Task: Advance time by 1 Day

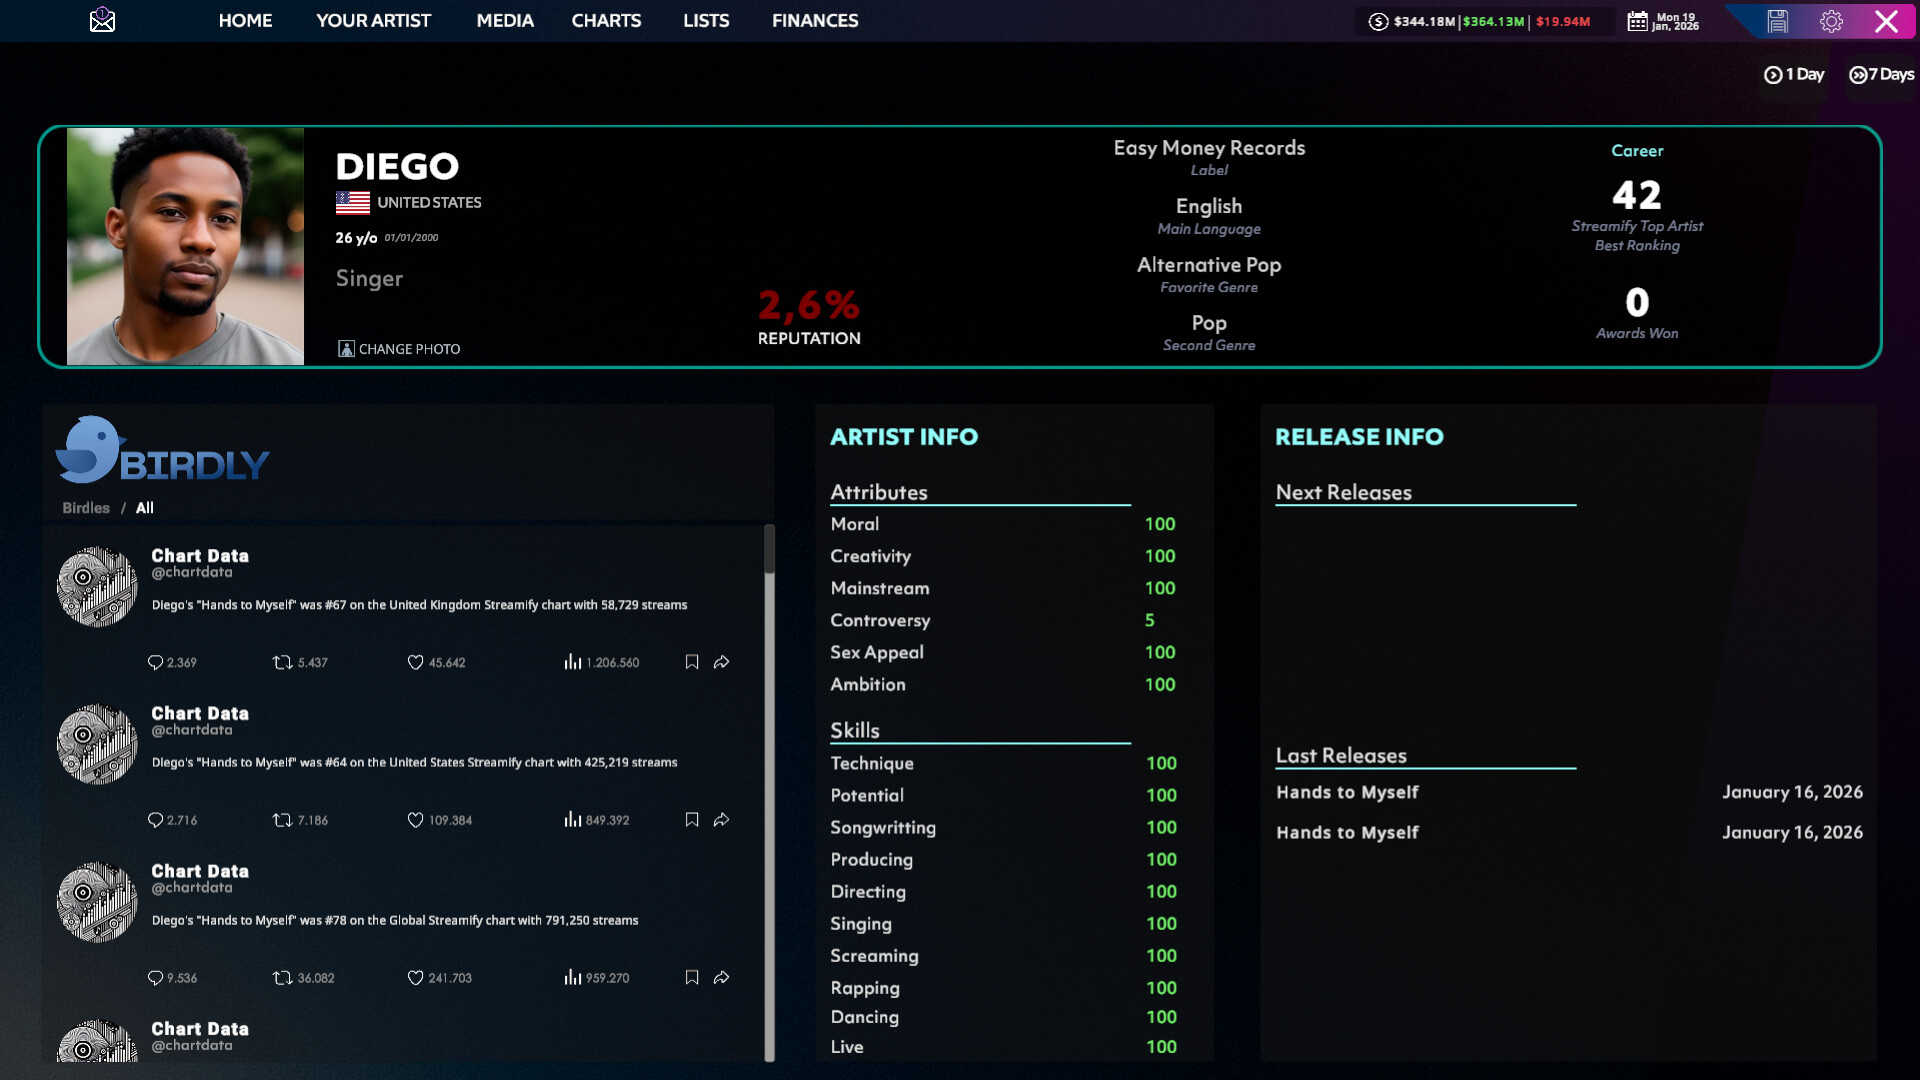Action: click(1794, 74)
